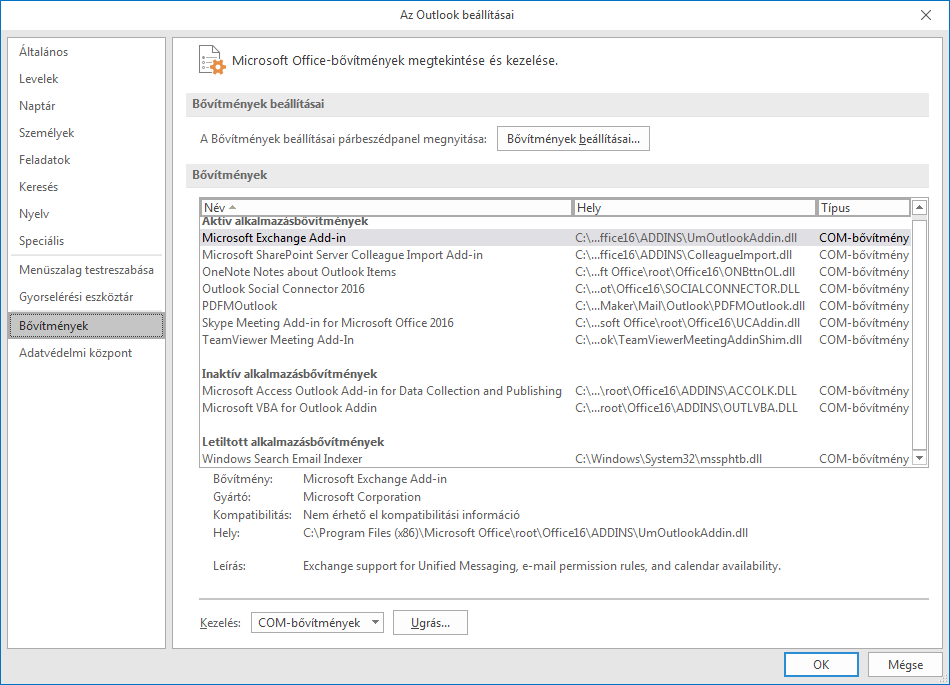Click the Inaktív alkalmazásbővítmények group header
Viewport: 950px width, 685px height.
pos(289,374)
